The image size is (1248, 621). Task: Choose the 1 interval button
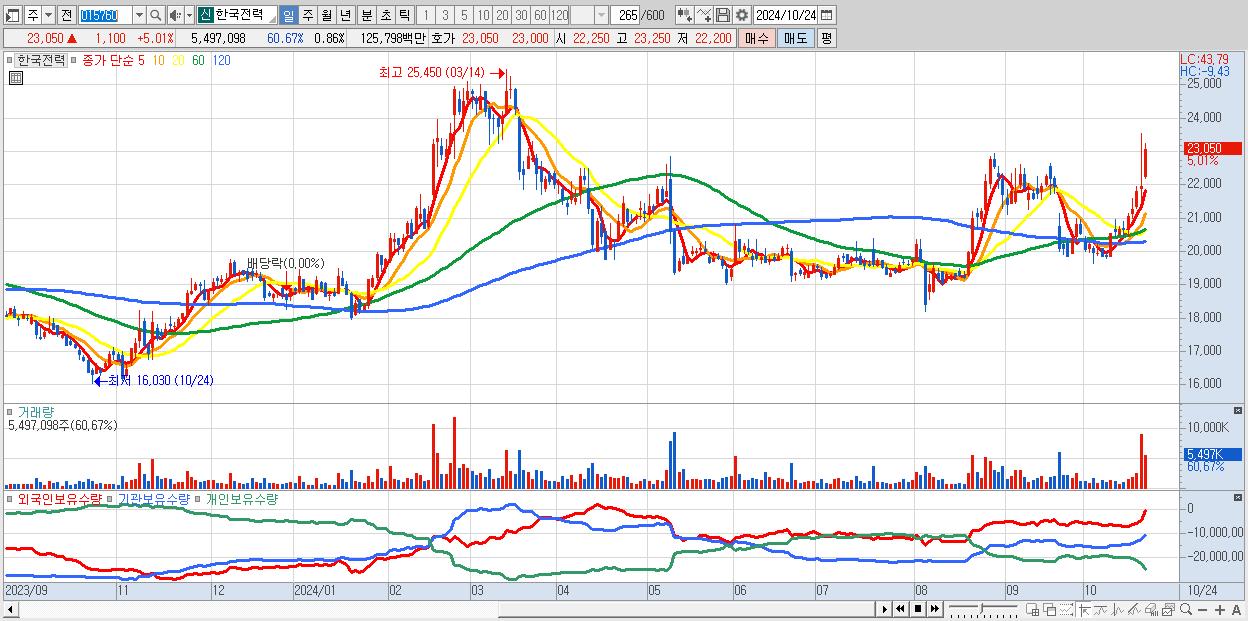pos(426,15)
